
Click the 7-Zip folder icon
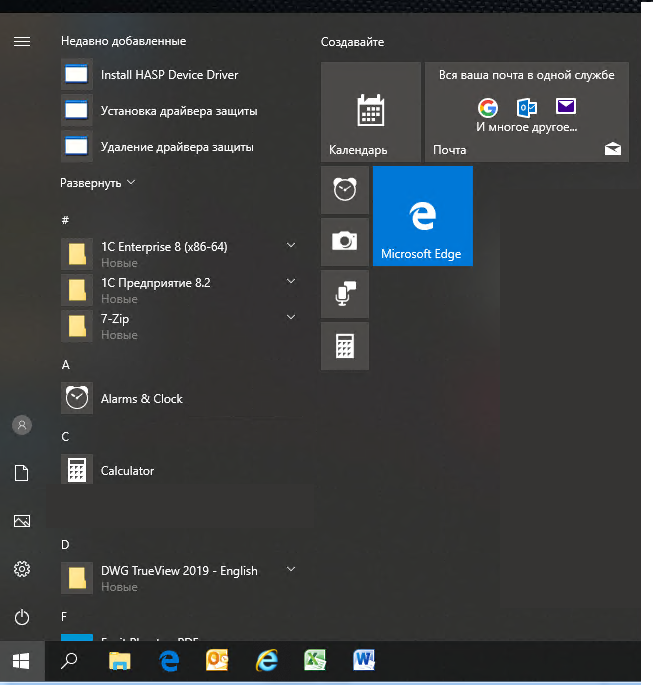[x=77, y=326]
